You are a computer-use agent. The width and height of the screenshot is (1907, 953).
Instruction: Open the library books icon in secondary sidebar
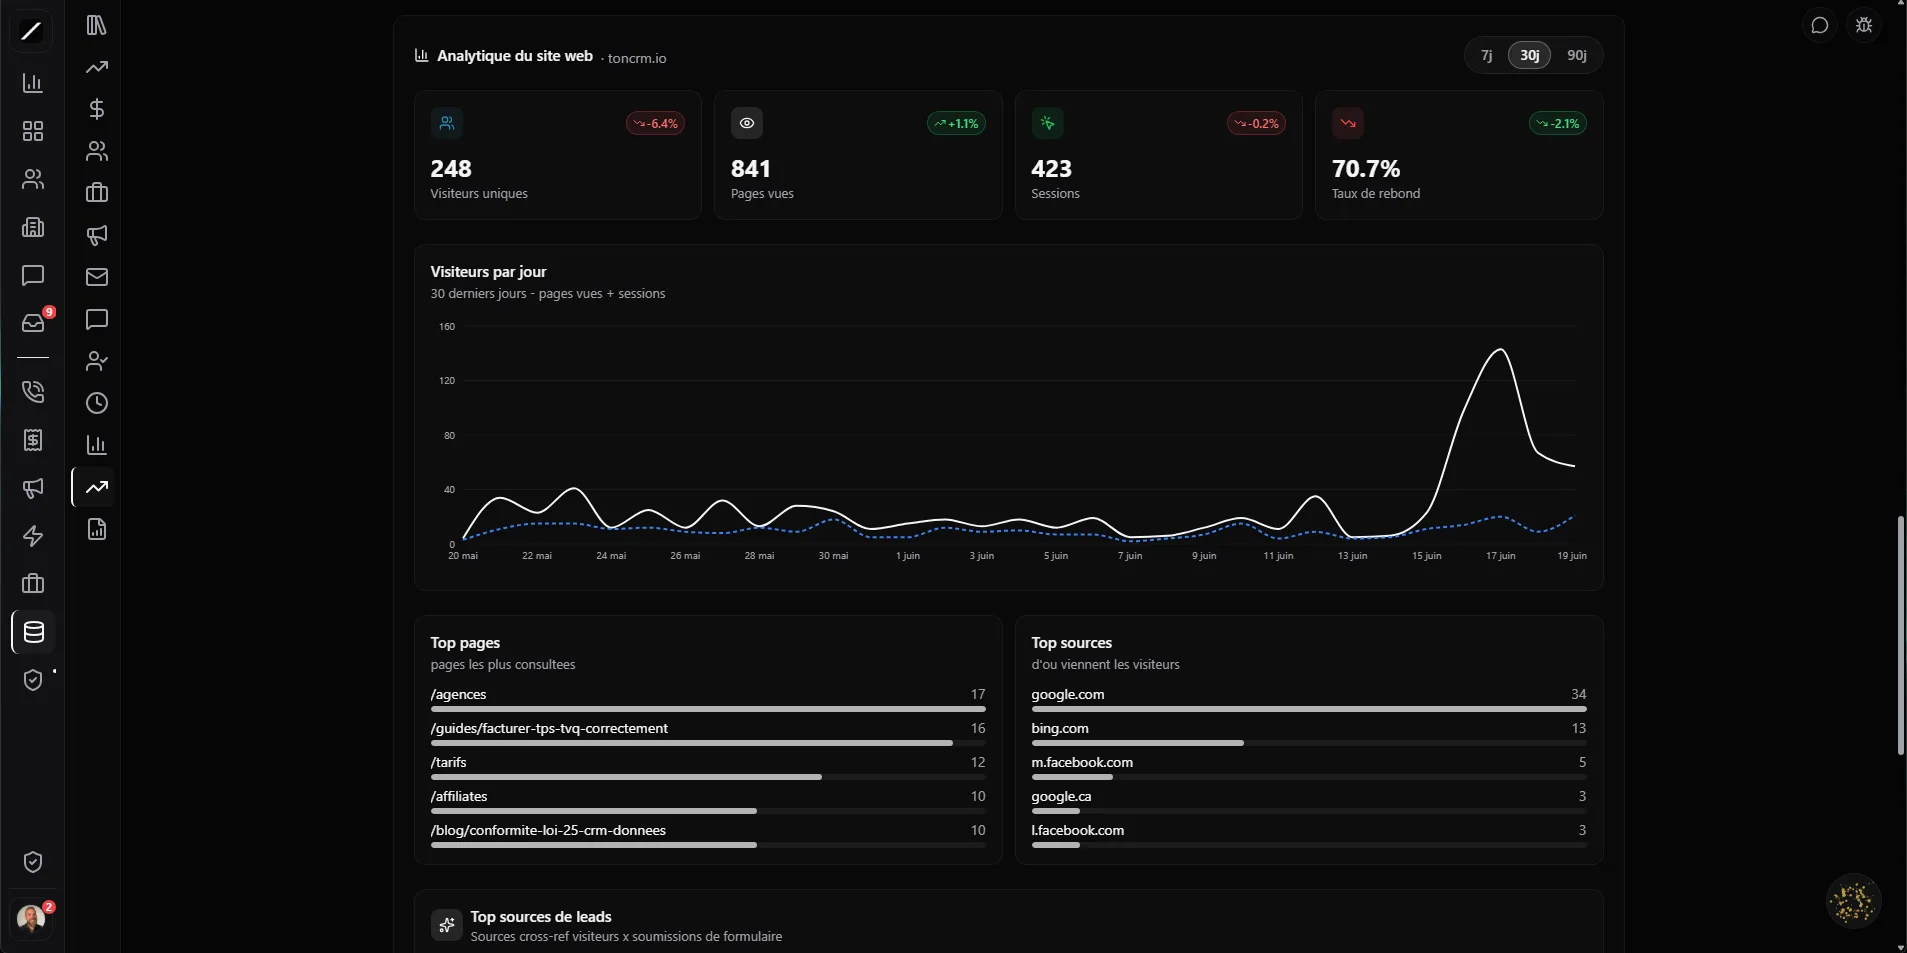click(x=97, y=25)
